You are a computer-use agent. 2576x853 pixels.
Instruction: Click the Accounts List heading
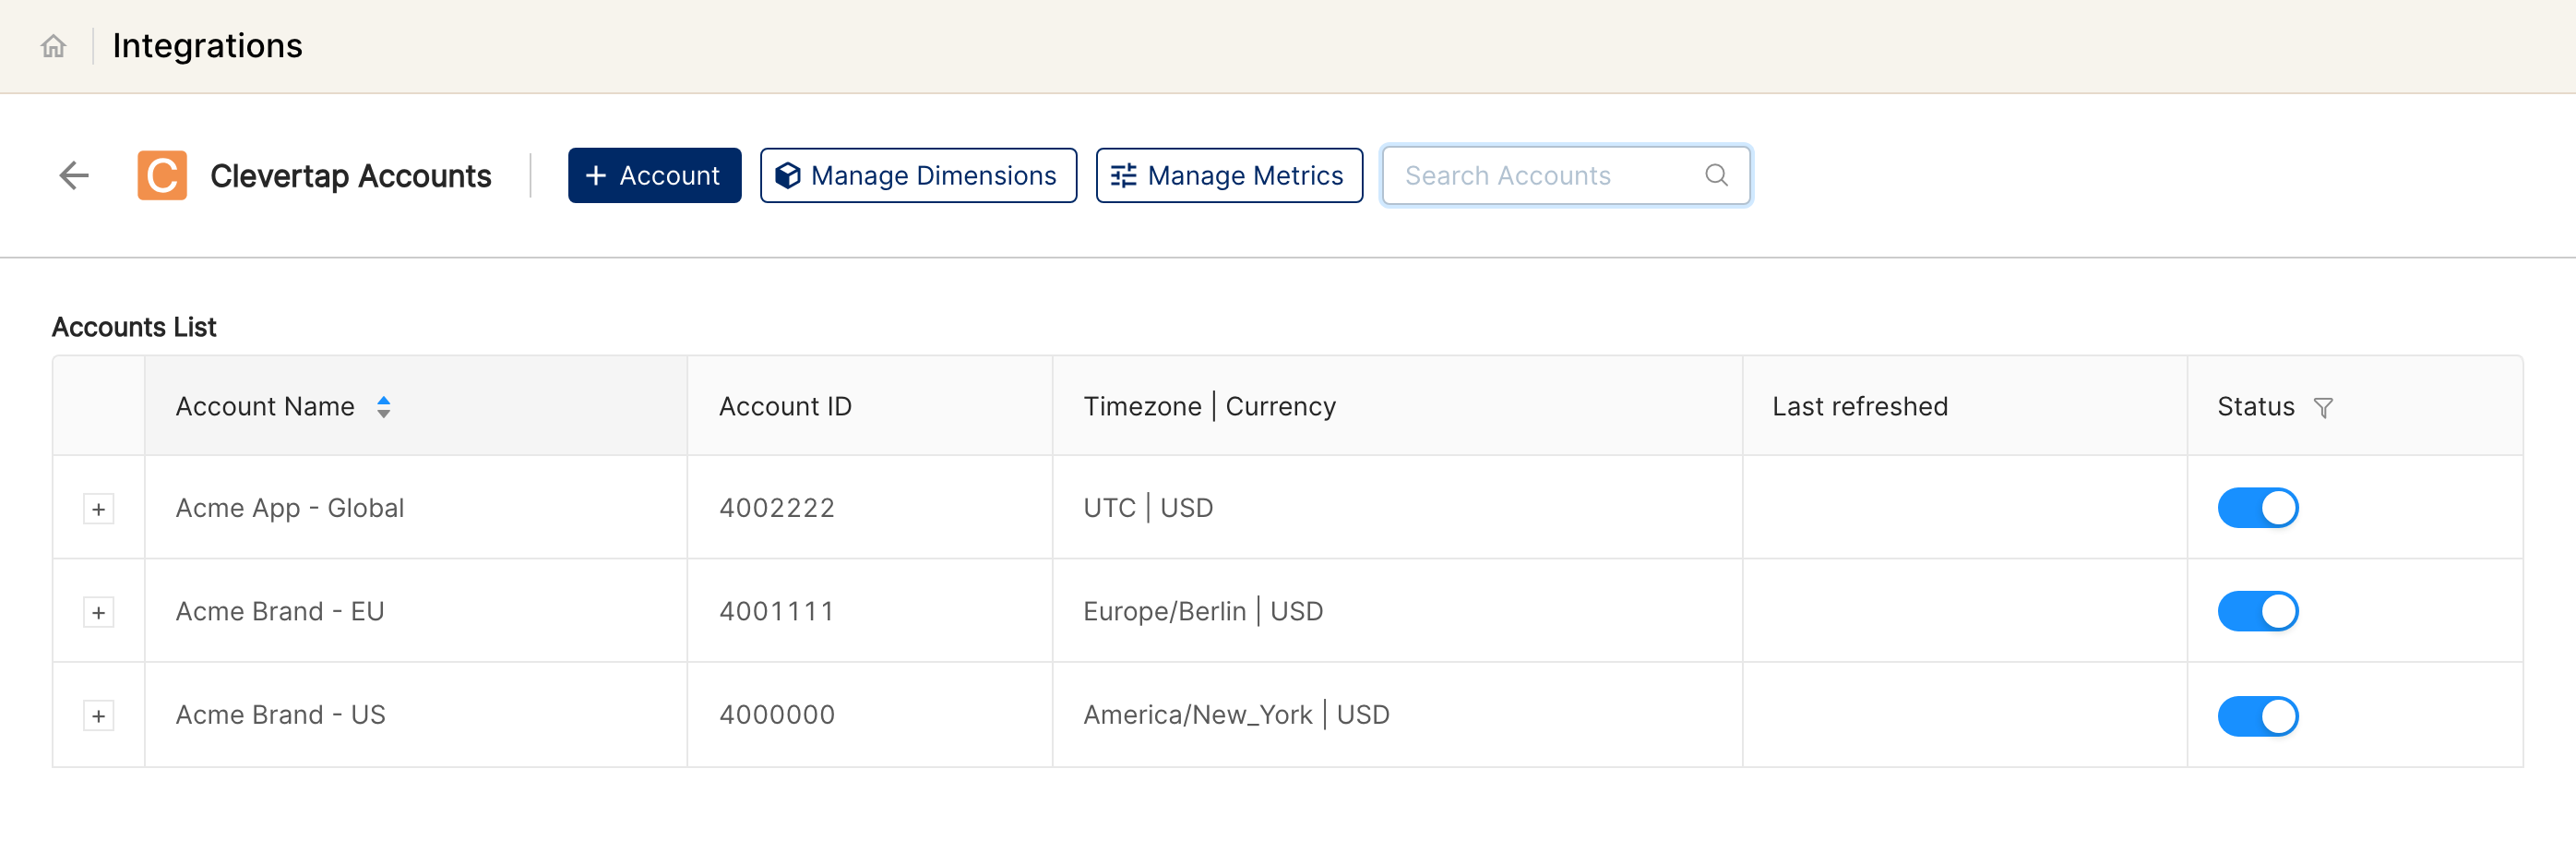(134, 327)
